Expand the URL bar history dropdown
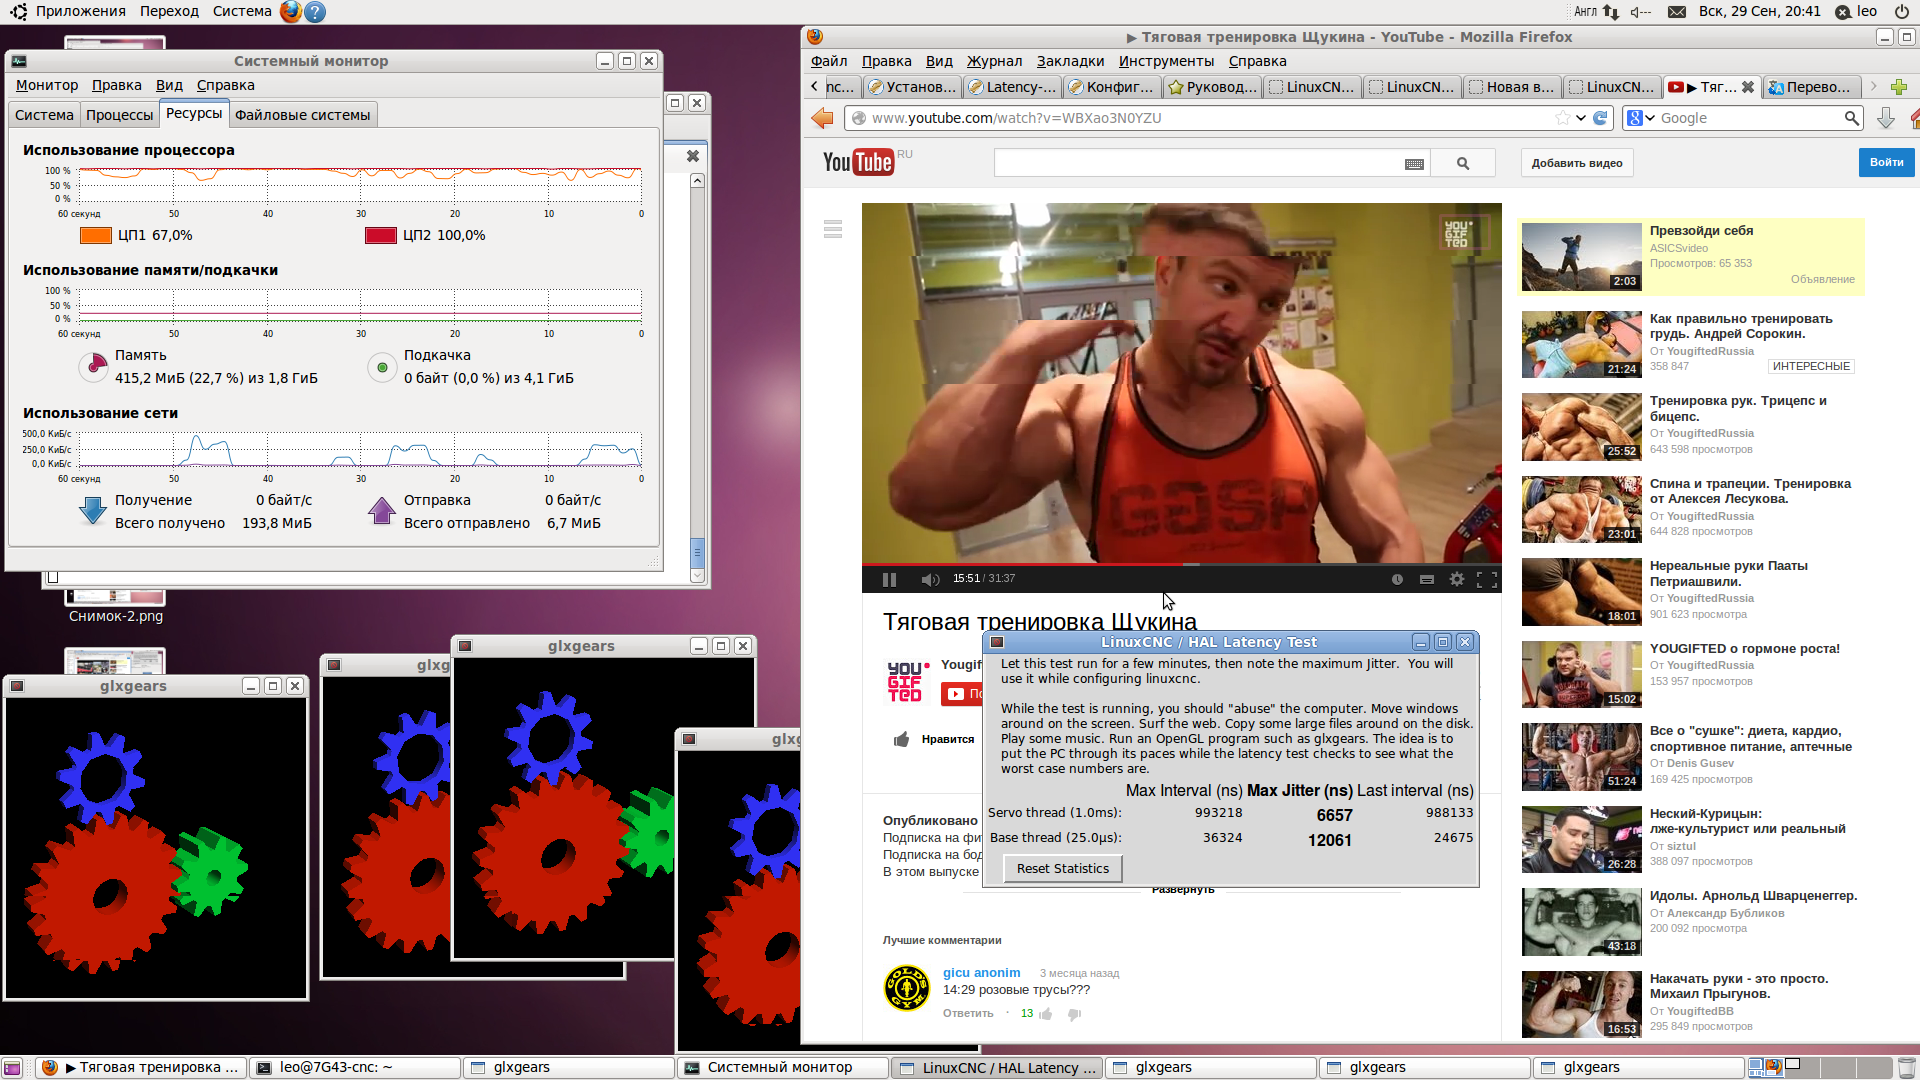This screenshot has height=1080, width=1920. (1581, 118)
